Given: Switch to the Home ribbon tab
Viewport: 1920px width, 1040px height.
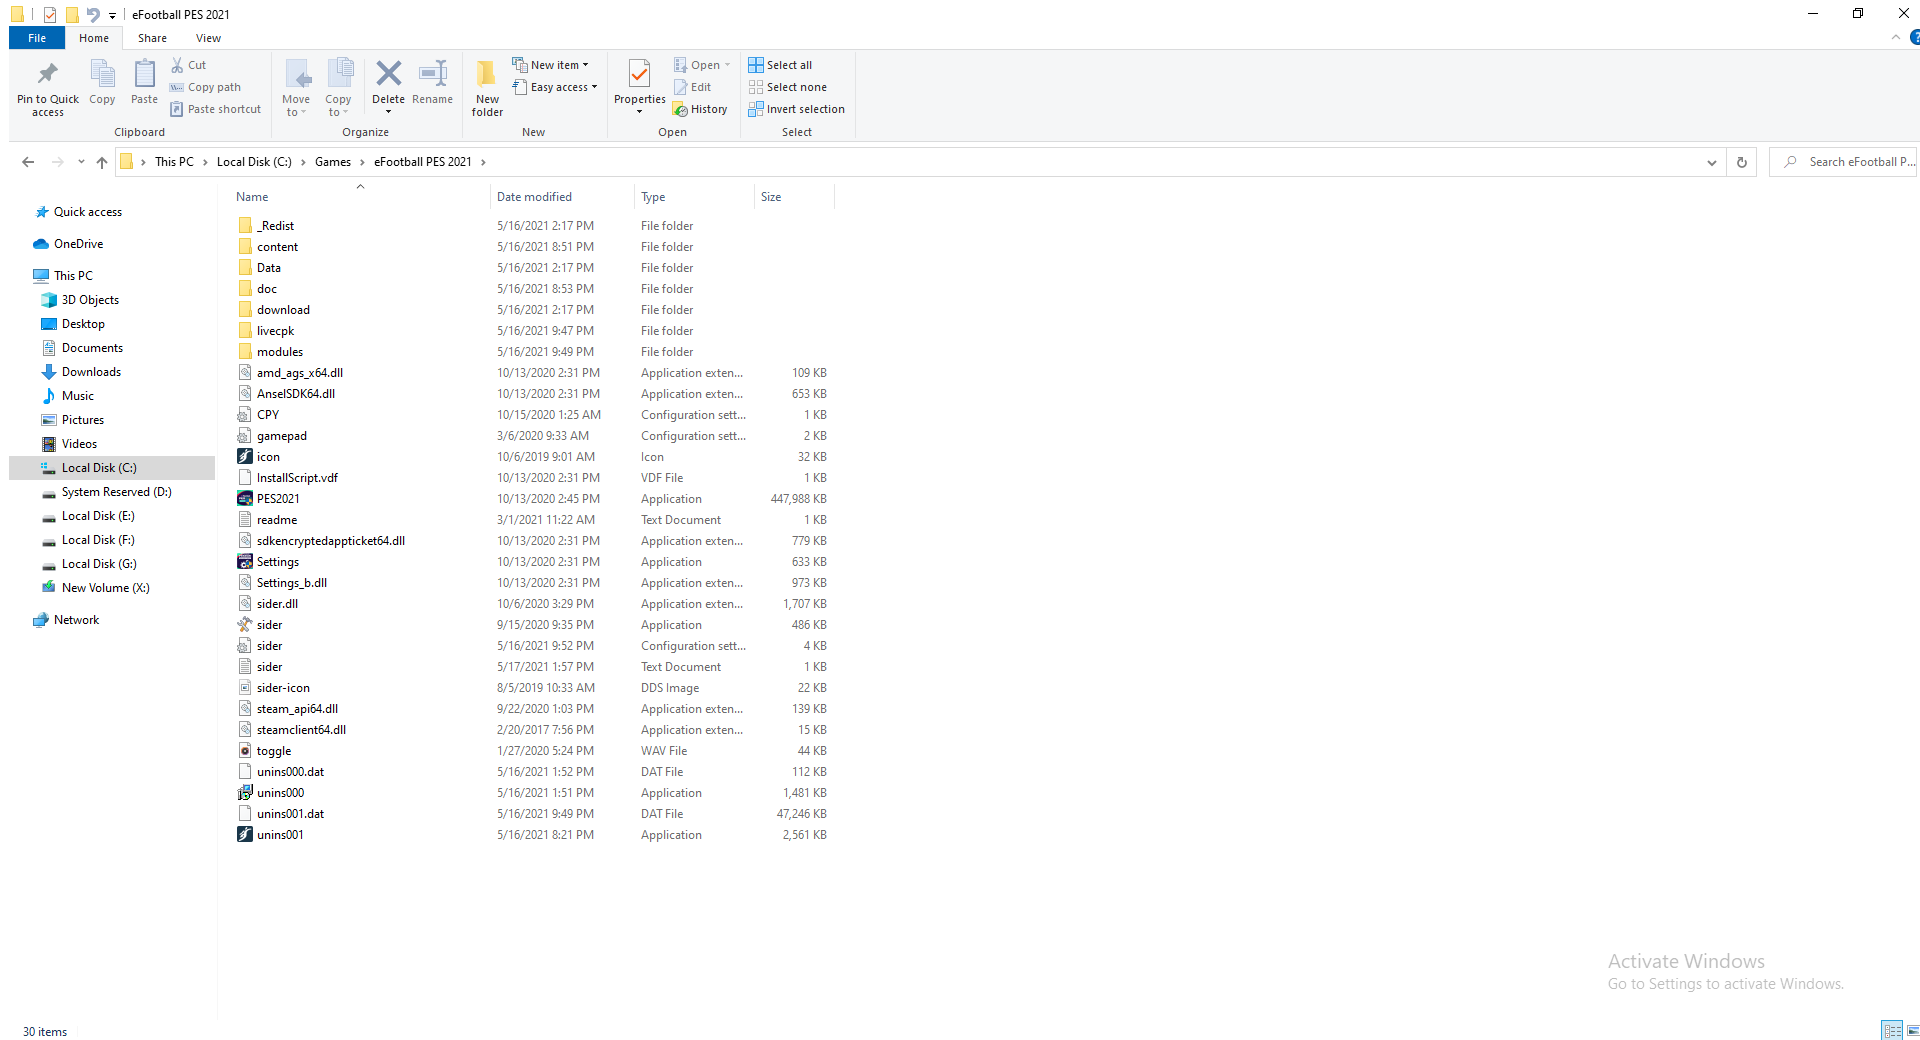Looking at the screenshot, I should (94, 38).
